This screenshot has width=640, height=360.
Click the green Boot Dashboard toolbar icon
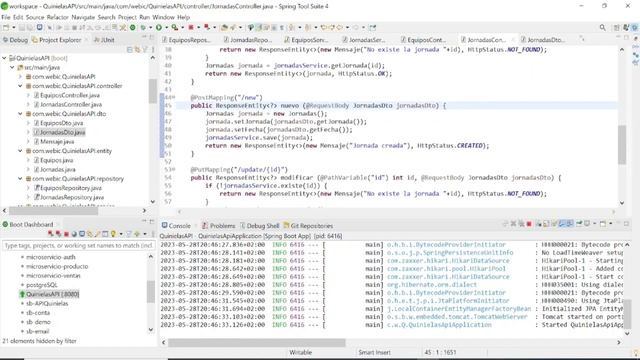(133, 27)
